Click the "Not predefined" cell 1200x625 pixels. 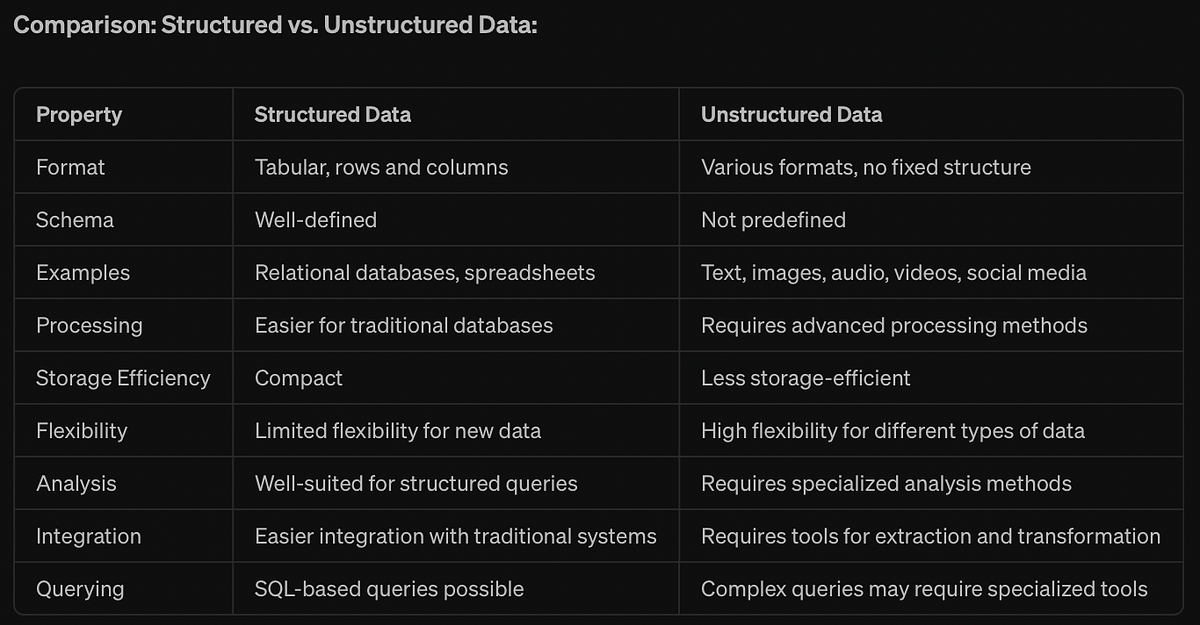(x=773, y=220)
